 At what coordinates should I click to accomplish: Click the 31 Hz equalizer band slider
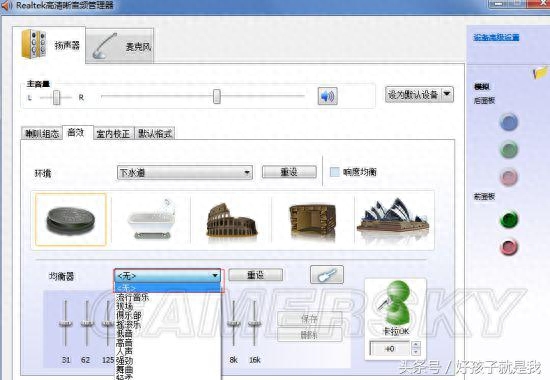(65, 324)
